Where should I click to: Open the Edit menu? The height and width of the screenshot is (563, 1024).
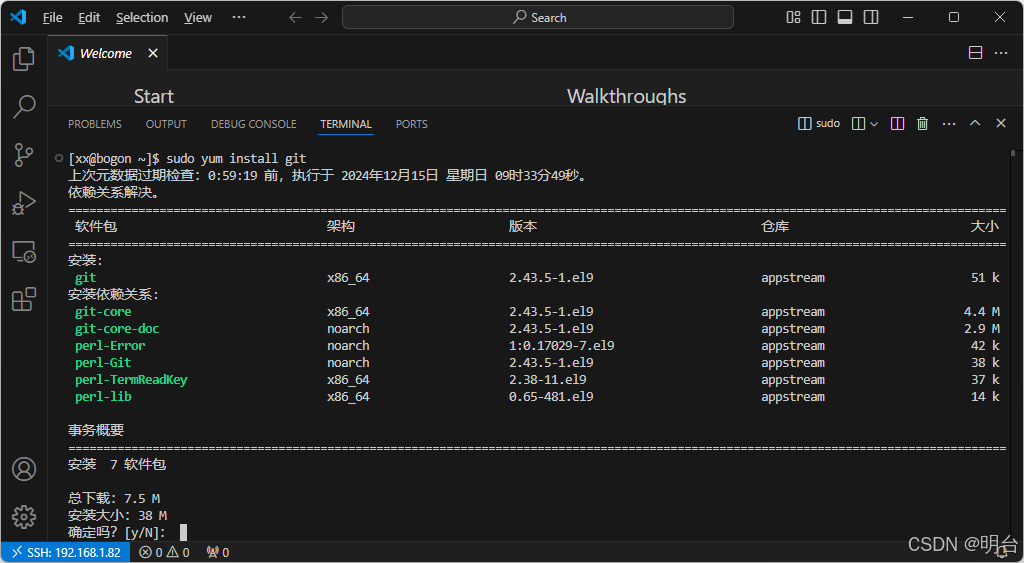coord(89,18)
